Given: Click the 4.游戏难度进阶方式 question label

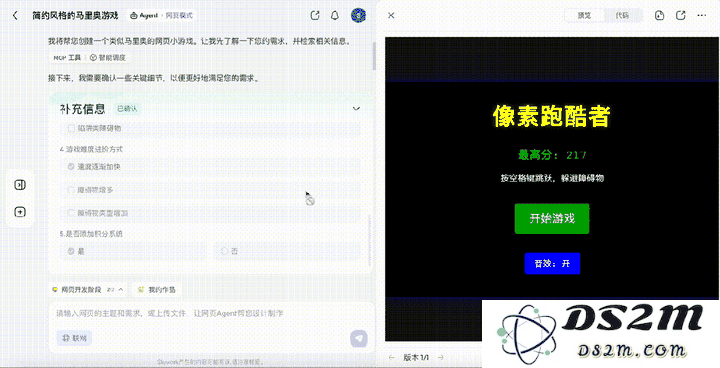Looking at the screenshot, I should pos(91,149).
